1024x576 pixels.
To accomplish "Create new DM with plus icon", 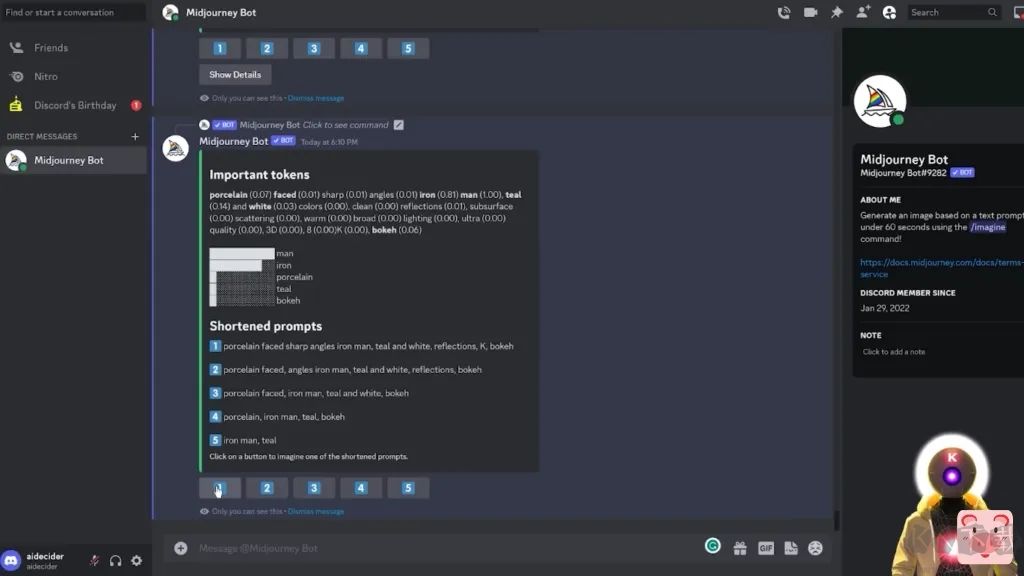I will coord(135,136).
